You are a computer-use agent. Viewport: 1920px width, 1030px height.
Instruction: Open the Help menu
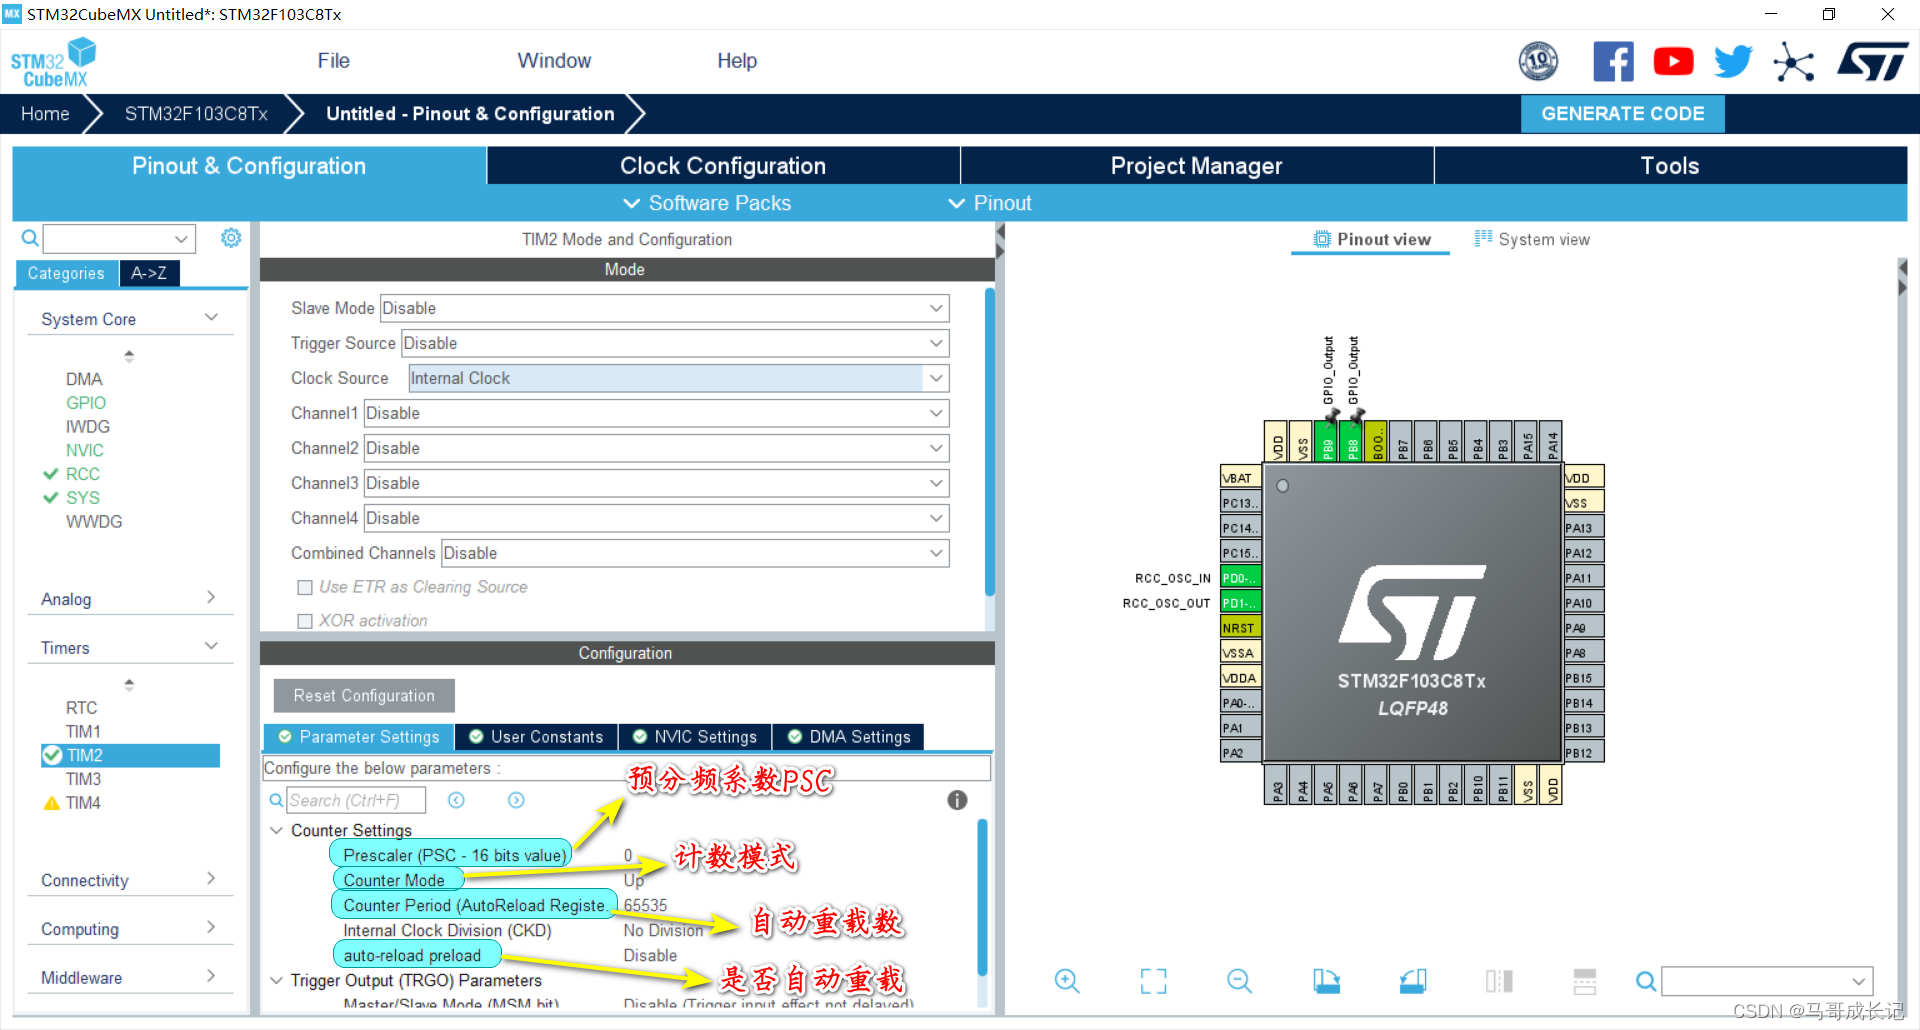(x=737, y=61)
